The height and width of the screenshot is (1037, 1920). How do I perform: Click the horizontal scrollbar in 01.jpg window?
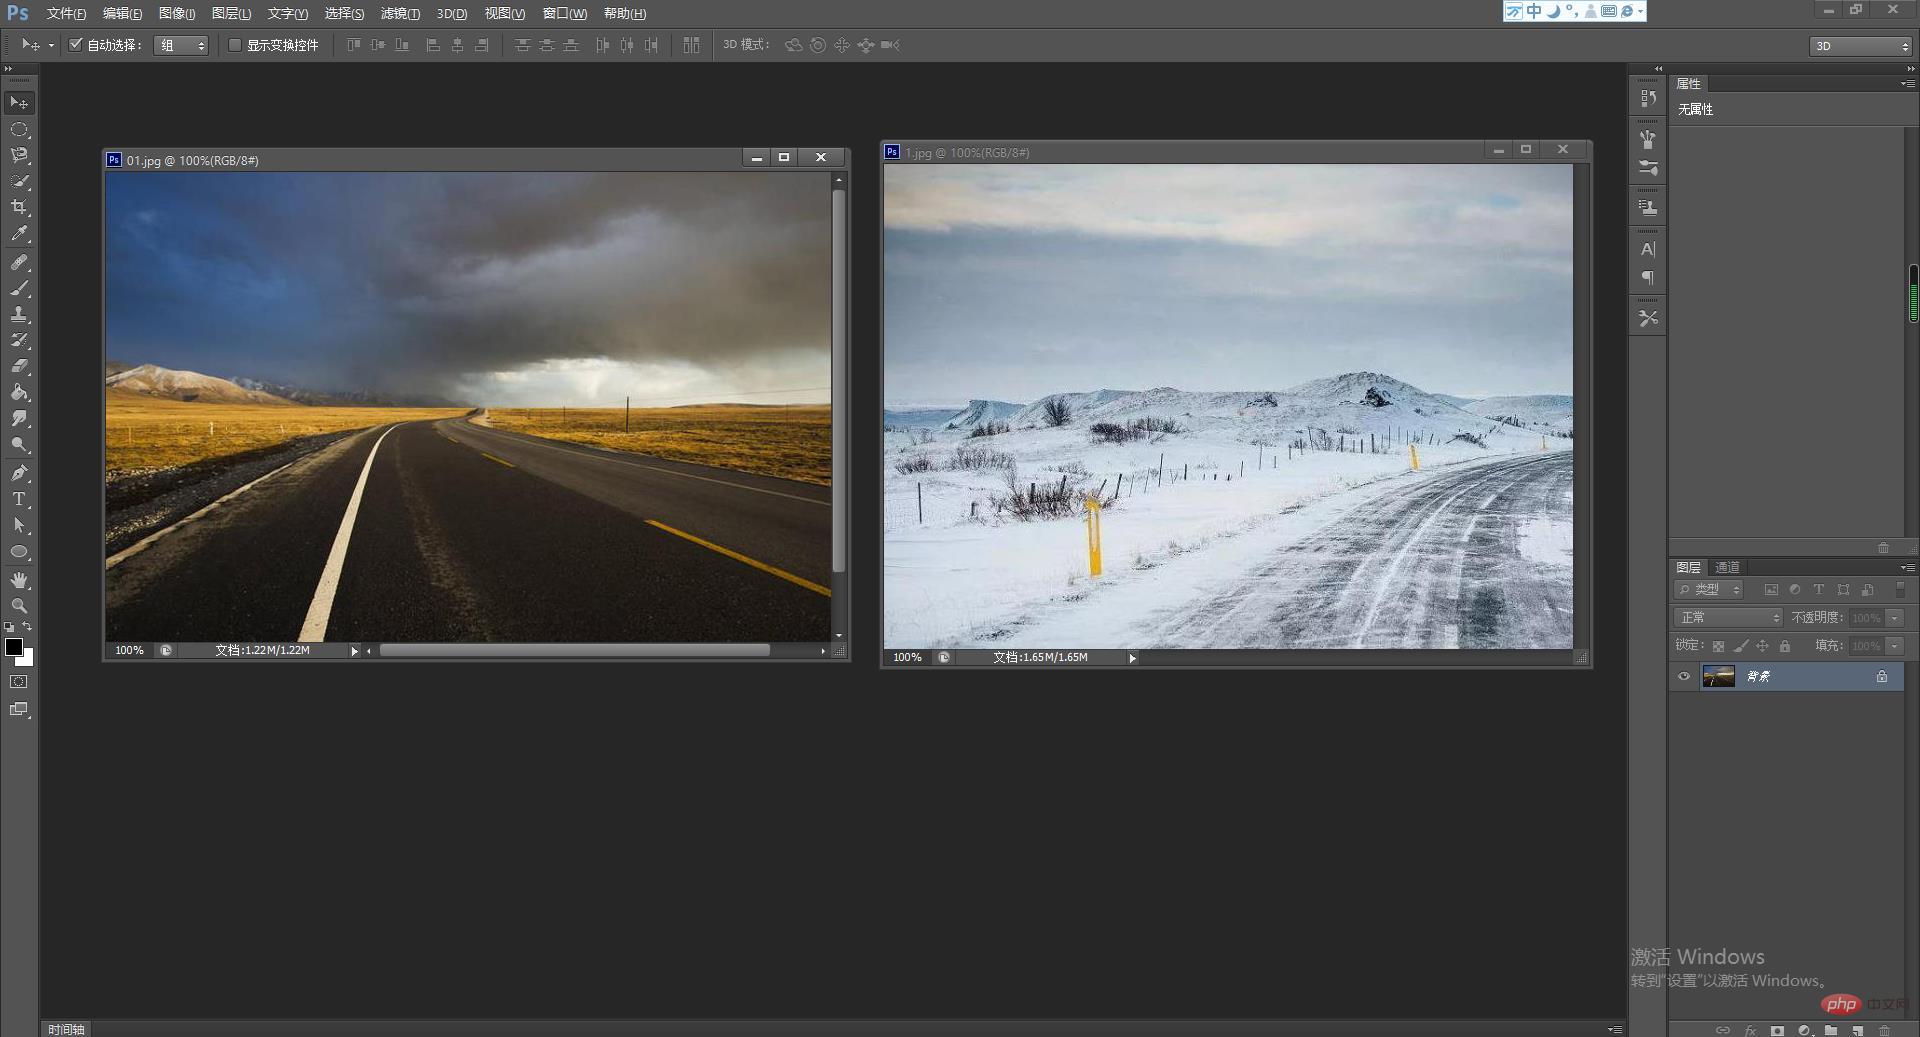point(575,651)
